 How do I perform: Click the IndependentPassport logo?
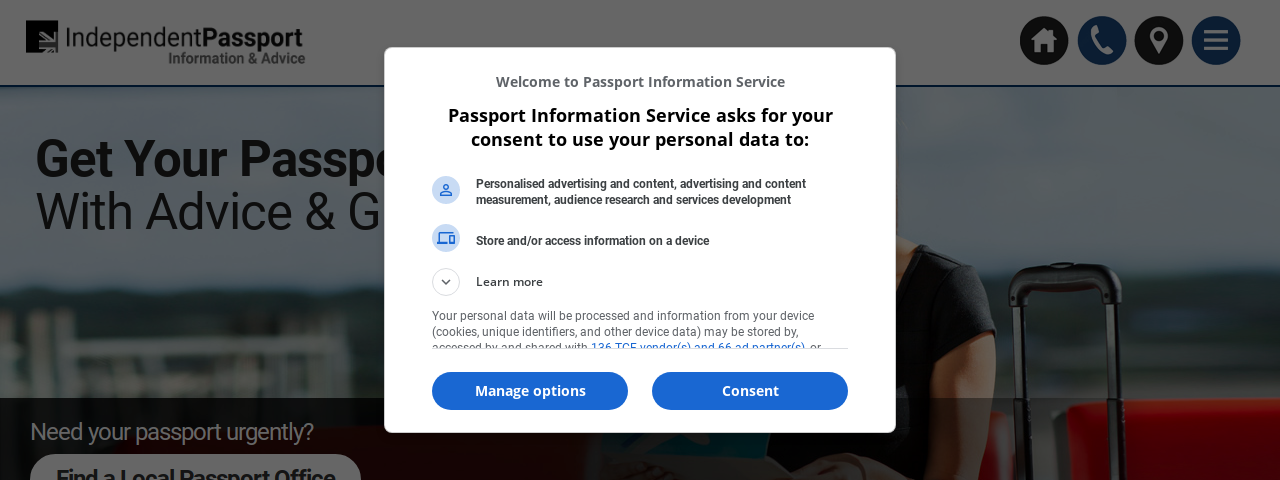coord(165,43)
